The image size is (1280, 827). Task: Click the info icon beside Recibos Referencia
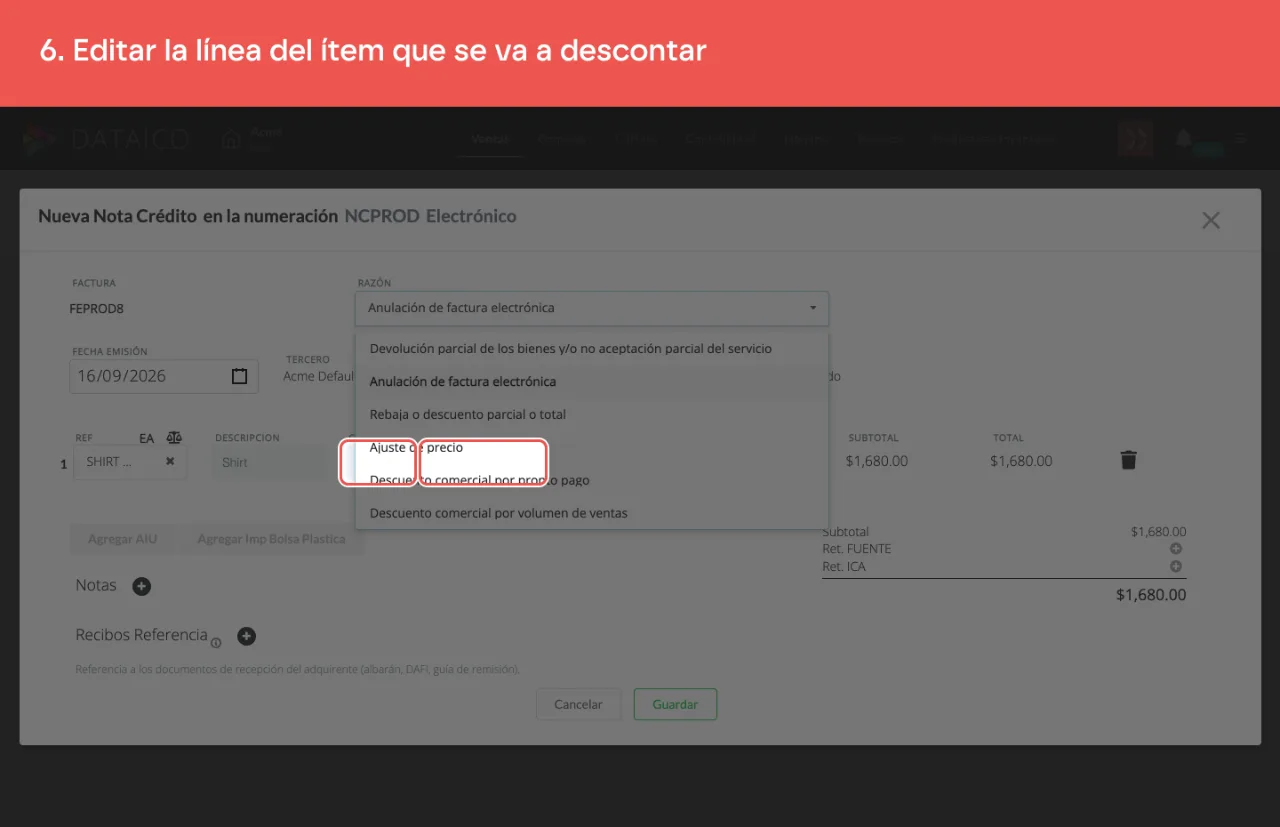click(216, 643)
